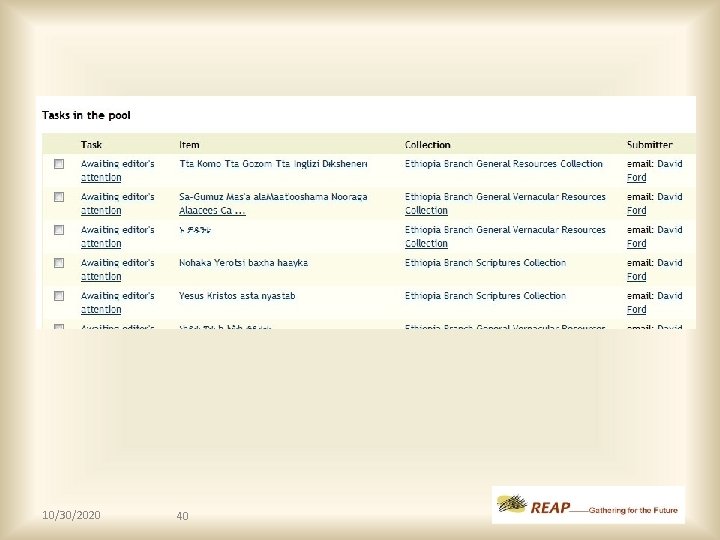Email David Ford in Tta Komo row
720x540 pixels.
[x=654, y=171]
